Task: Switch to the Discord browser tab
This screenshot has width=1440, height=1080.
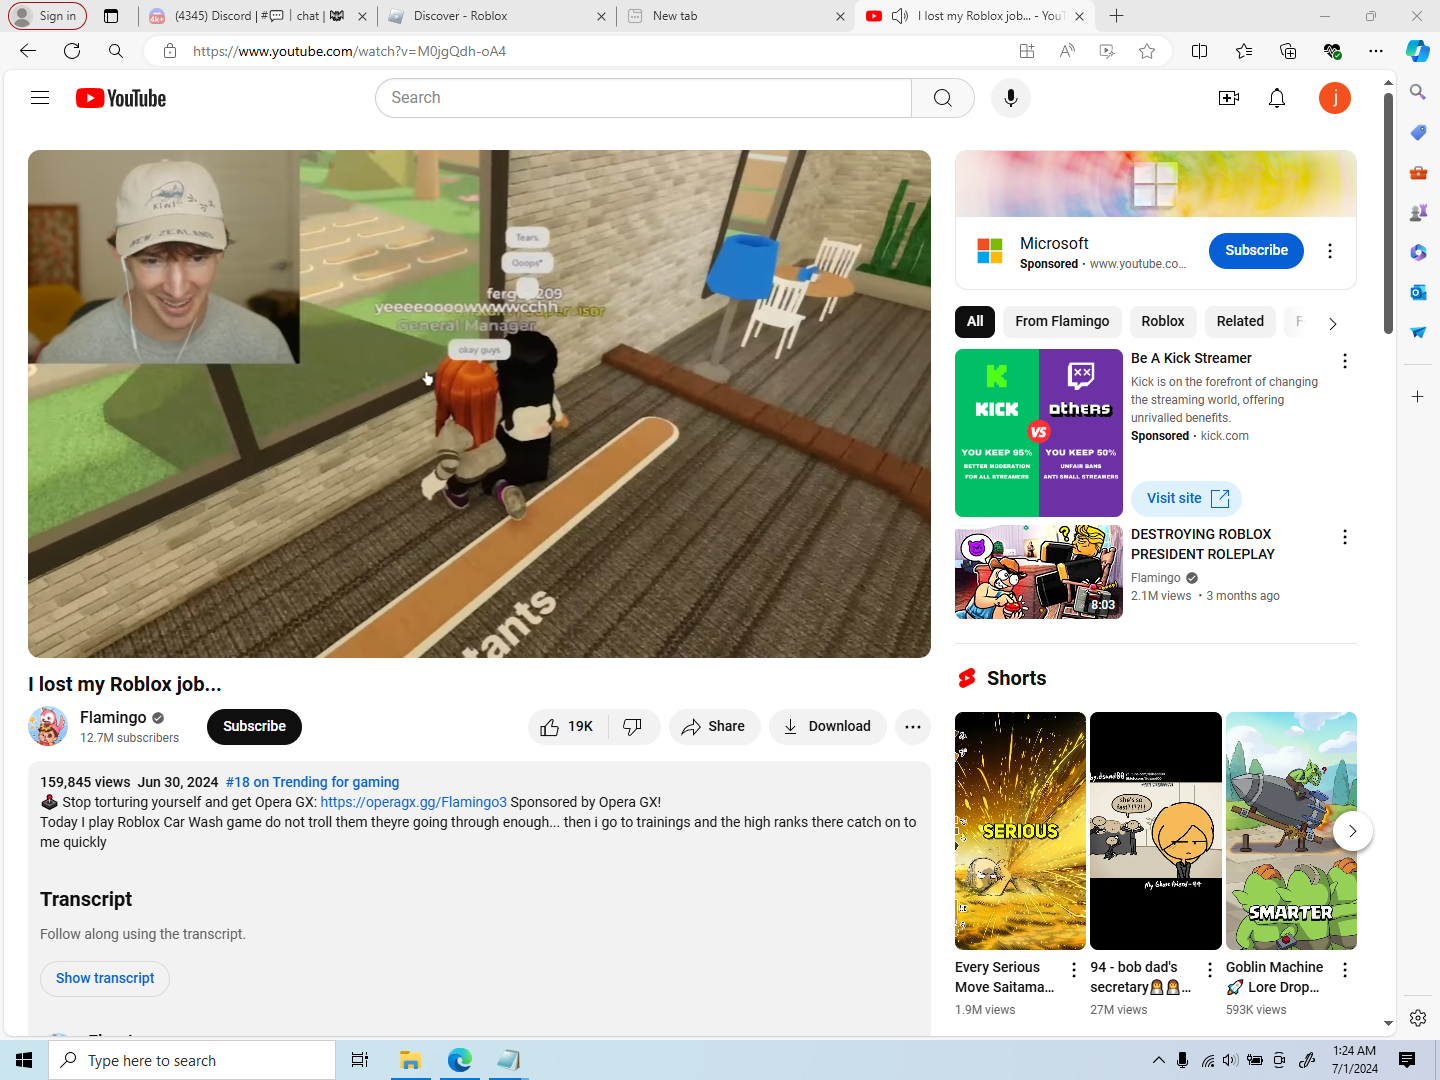Action: point(257,16)
